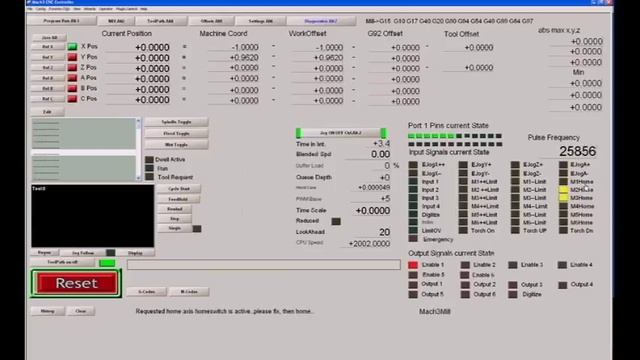Toggle ToolPath on/off

pyautogui.click(x=62, y=262)
